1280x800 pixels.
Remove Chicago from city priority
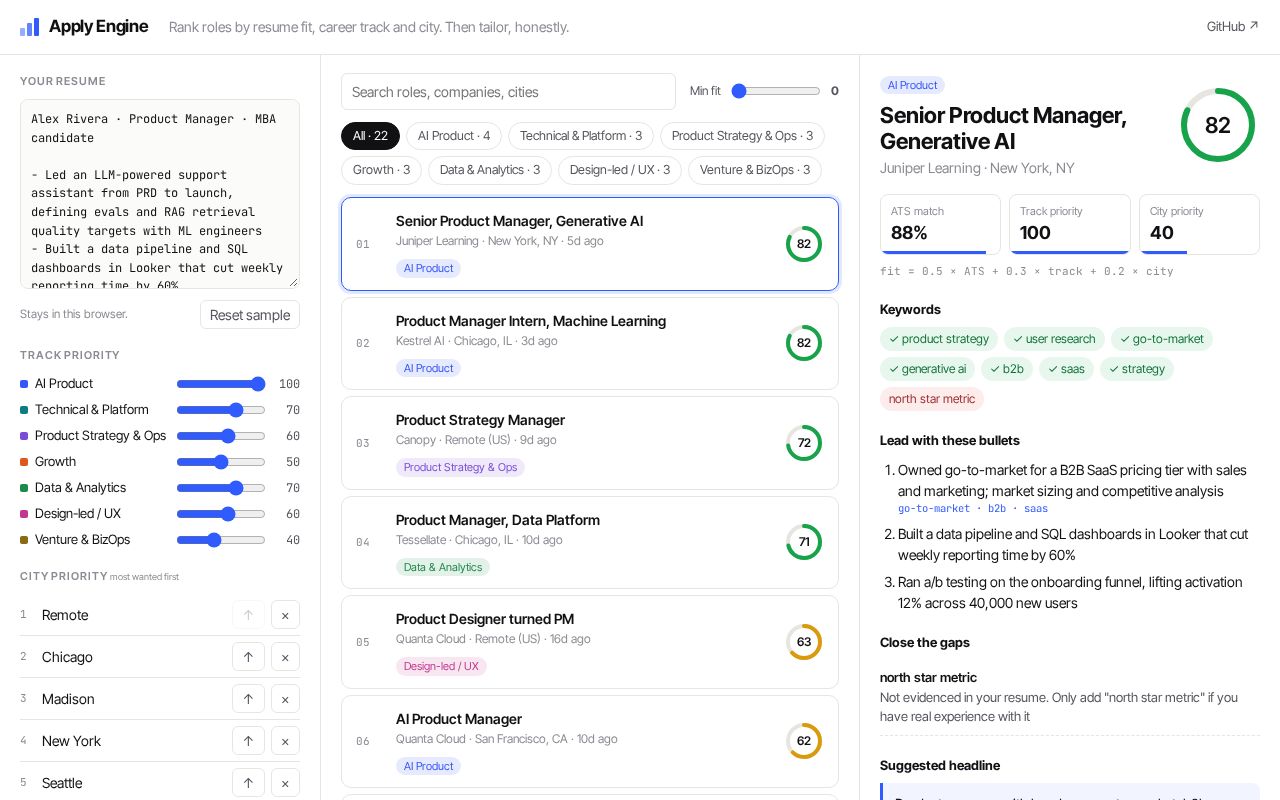click(285, 657)
